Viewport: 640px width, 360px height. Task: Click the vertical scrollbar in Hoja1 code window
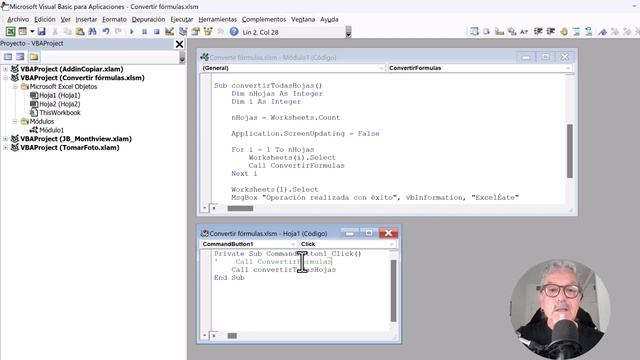click(x=393, y=291)
